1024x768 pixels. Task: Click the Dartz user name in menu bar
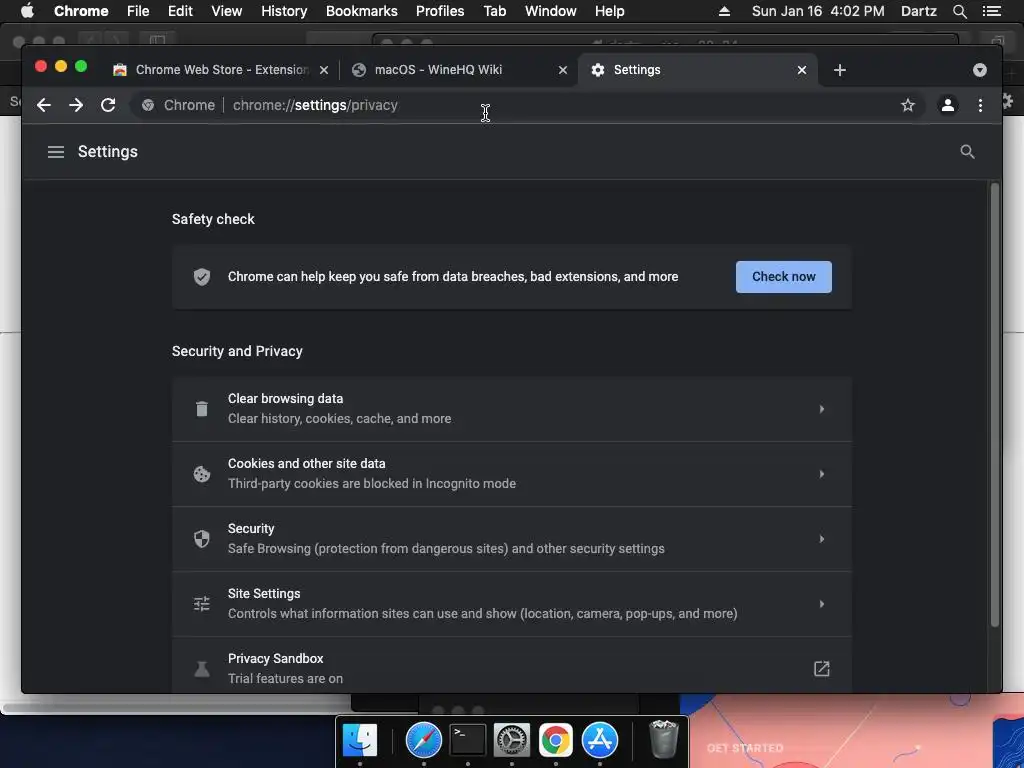tap(919, 11)
